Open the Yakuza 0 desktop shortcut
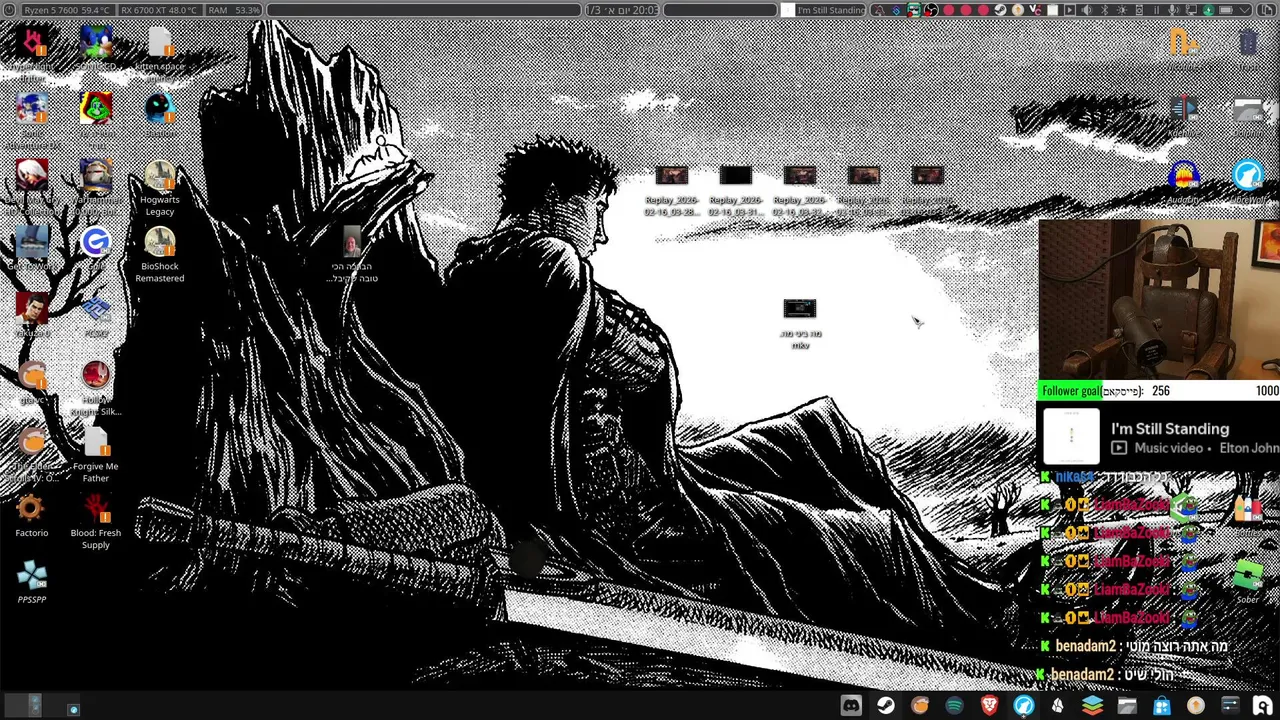1280x720 pixels. pos(31,308)
